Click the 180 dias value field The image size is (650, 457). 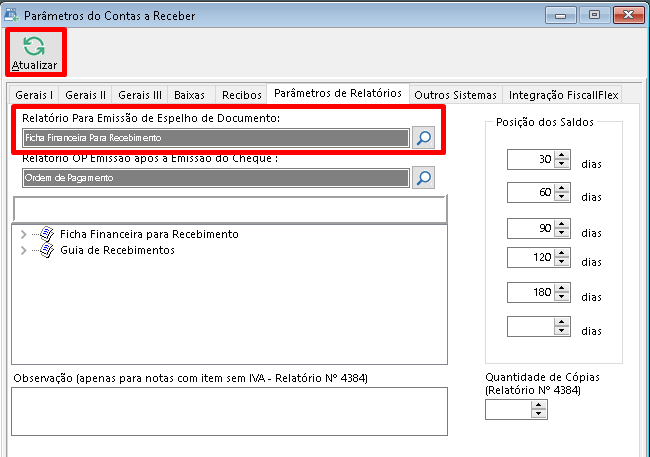pos(531,293)
